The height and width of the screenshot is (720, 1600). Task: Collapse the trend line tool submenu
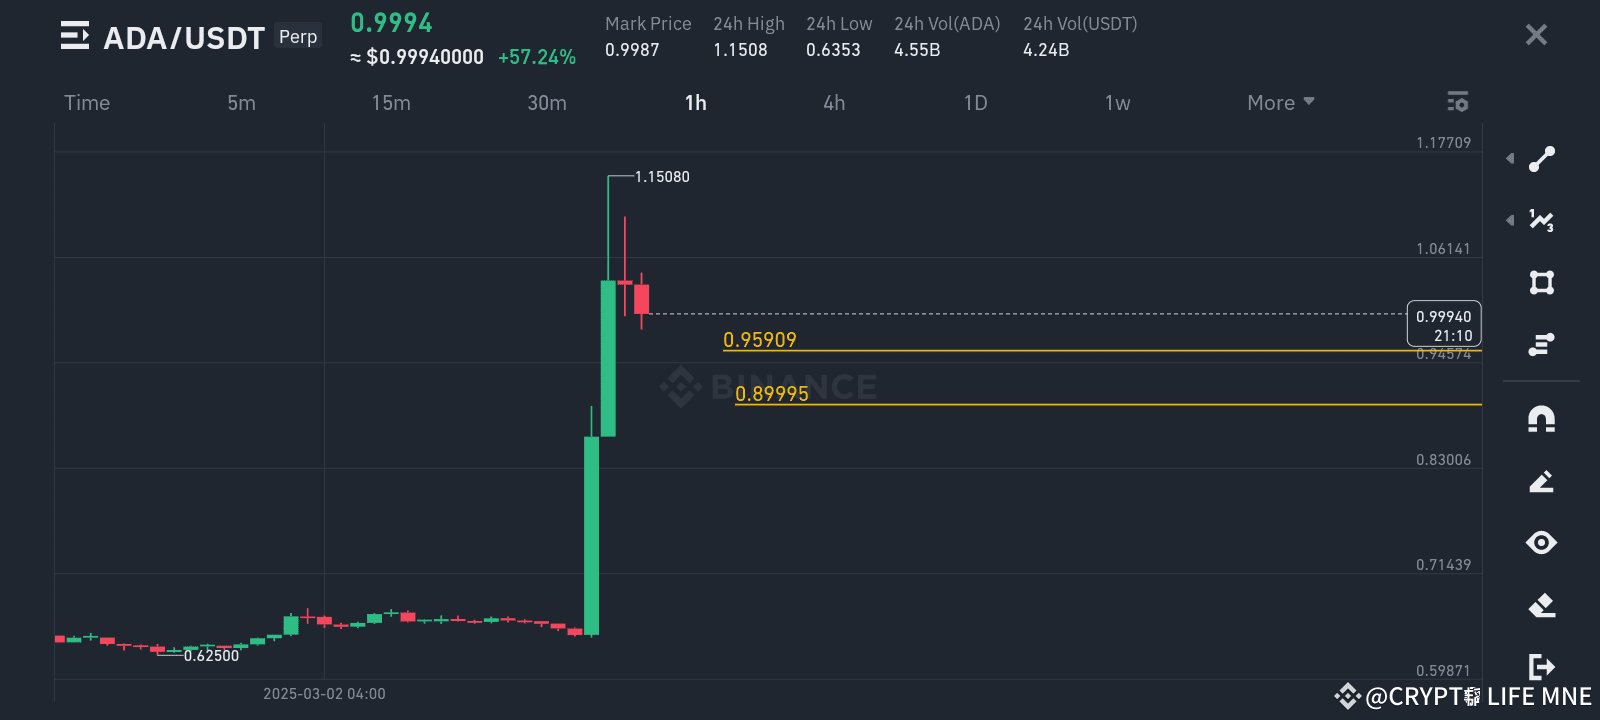coord(1509,158)
